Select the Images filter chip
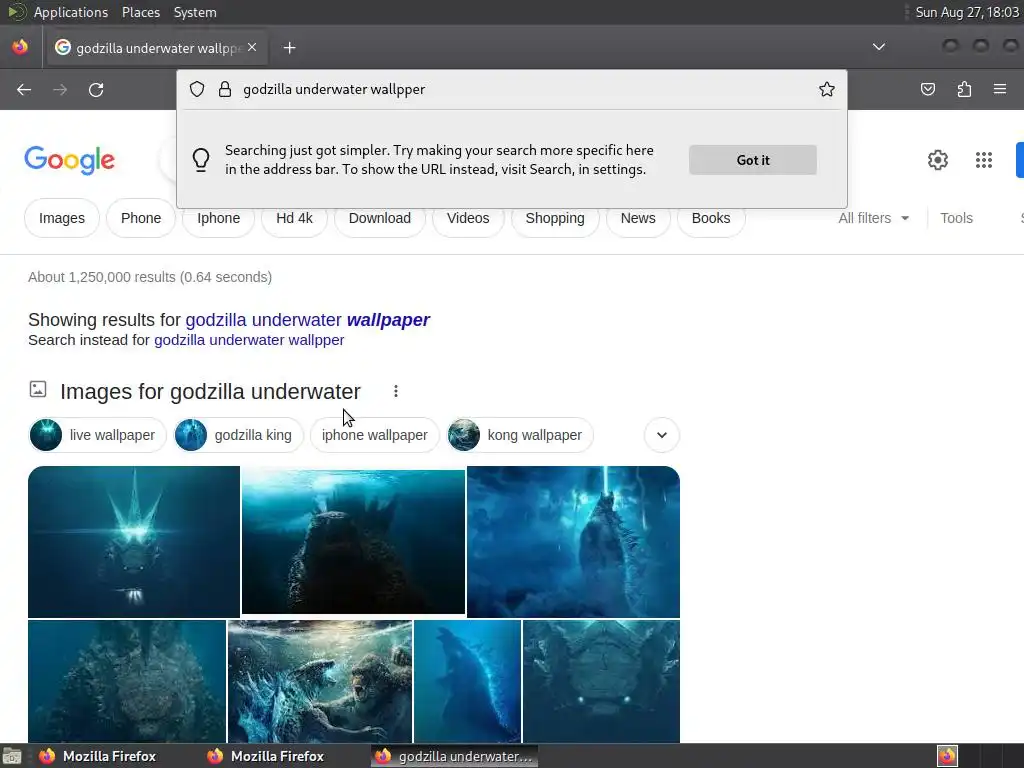The image size is (1024, 768). (x=61, y=218)
